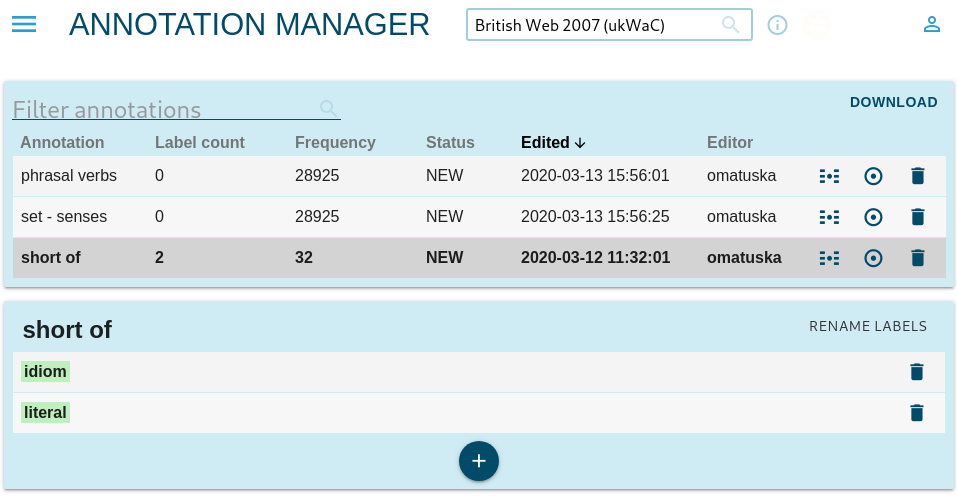Click the corpus info icon
Image resolution: width=957 pixels, height=497 pixels.
[x=777, y=25]
